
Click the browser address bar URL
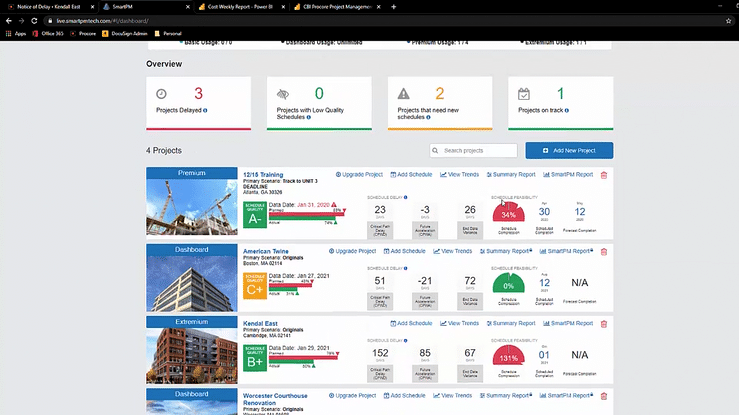(102, 21)
